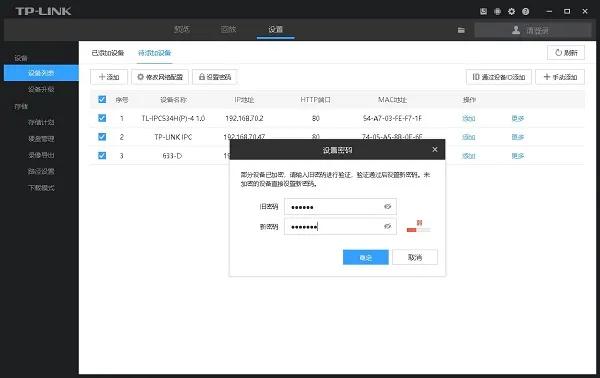Click the 刷新 refresh button
This screenshot has width=600, height=378.
tap(566, 53)
